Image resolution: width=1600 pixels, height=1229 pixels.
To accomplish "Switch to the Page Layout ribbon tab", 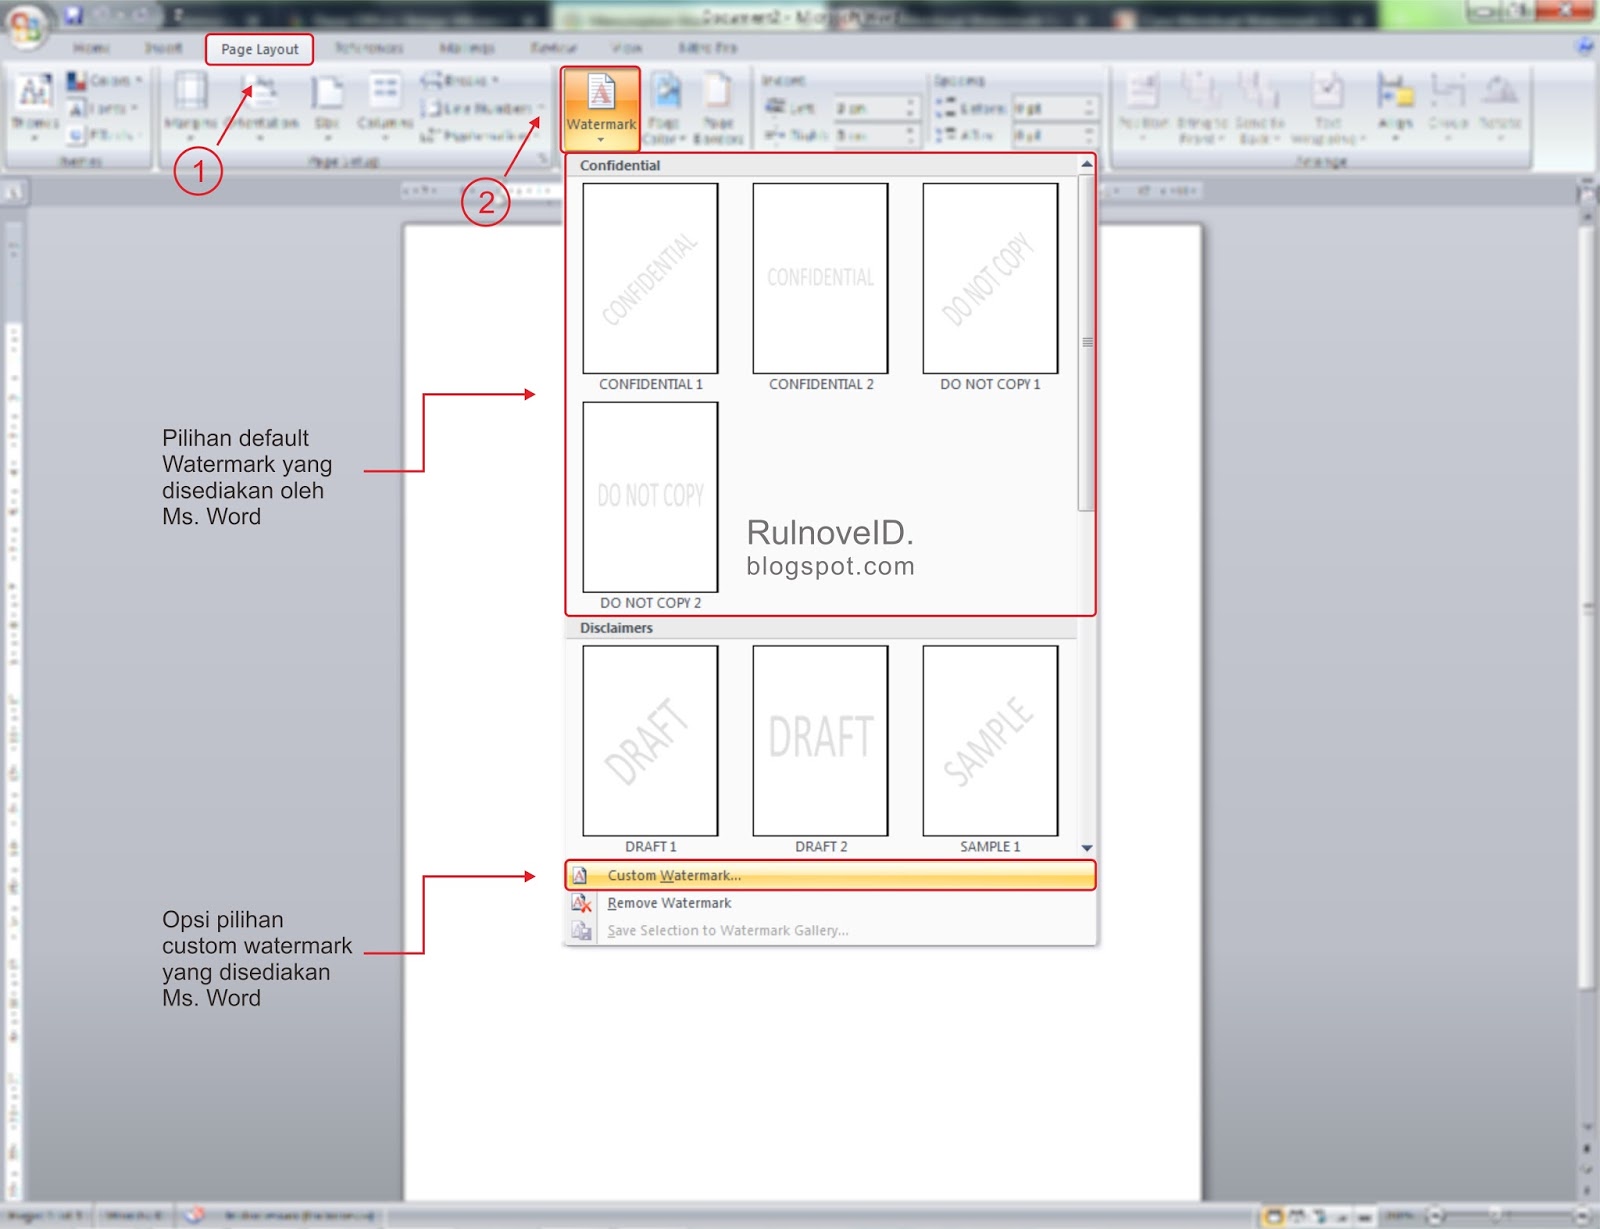I will [x=260, y=48].
